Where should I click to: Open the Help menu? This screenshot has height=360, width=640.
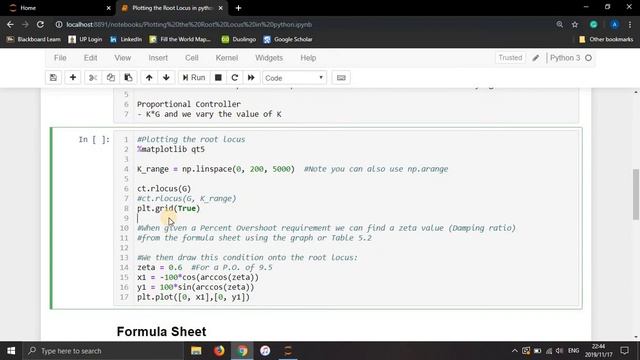308,58
